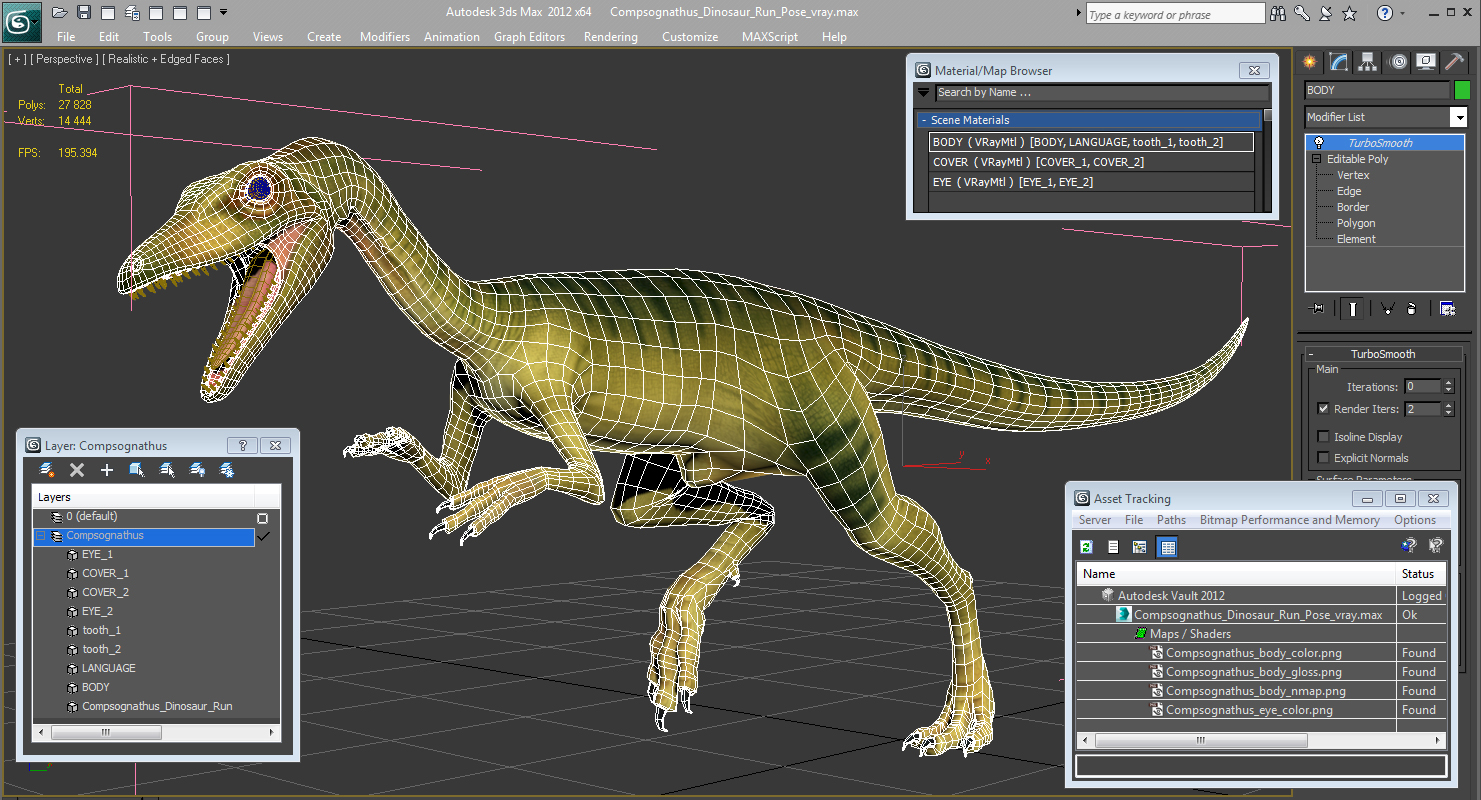Open the Utilities hammer panel tab

[x=1456, y=62]
